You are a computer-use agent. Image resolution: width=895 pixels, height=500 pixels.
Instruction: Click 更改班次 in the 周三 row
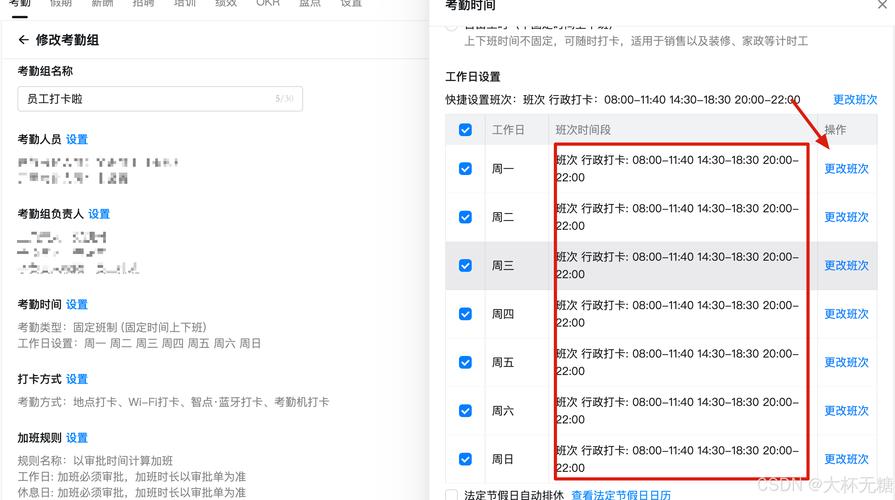click(x=846, y=265)
